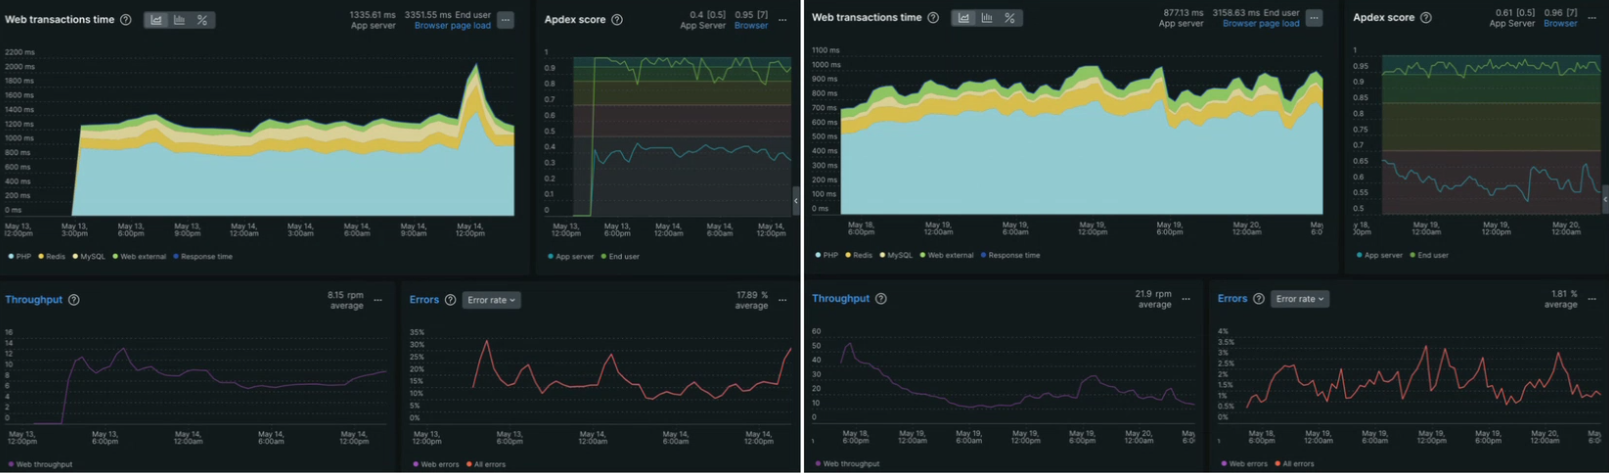The height and width of the screenshot is (473, 1609).
Task: Toggle Web external legend in May 13 dashboard
Action: coord(140,257)
